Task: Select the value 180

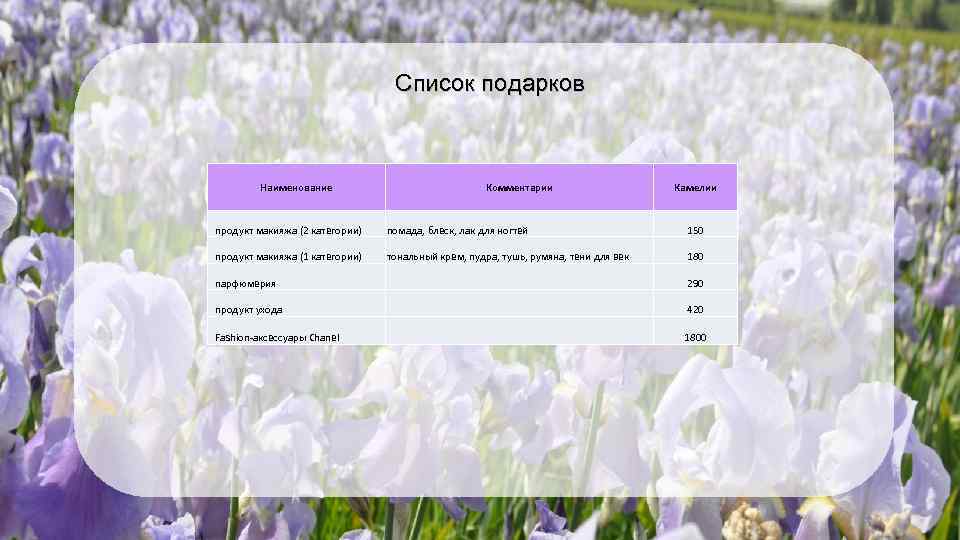Action: (695, 257)
